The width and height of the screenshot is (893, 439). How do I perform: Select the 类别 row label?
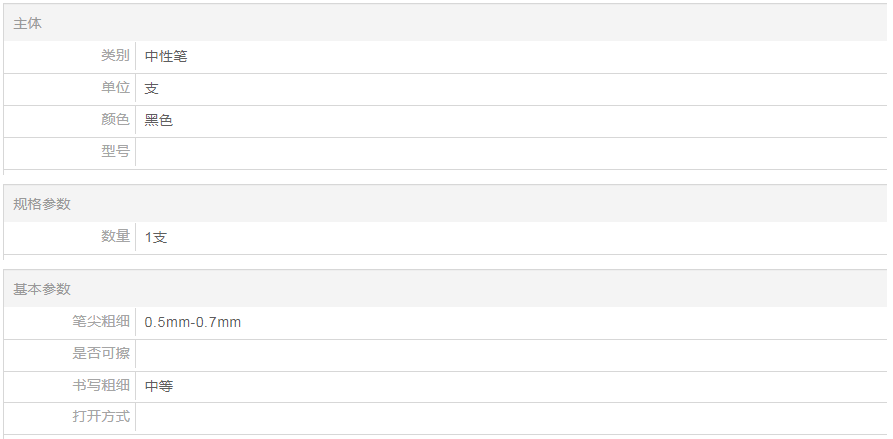[x=115, y=56]
